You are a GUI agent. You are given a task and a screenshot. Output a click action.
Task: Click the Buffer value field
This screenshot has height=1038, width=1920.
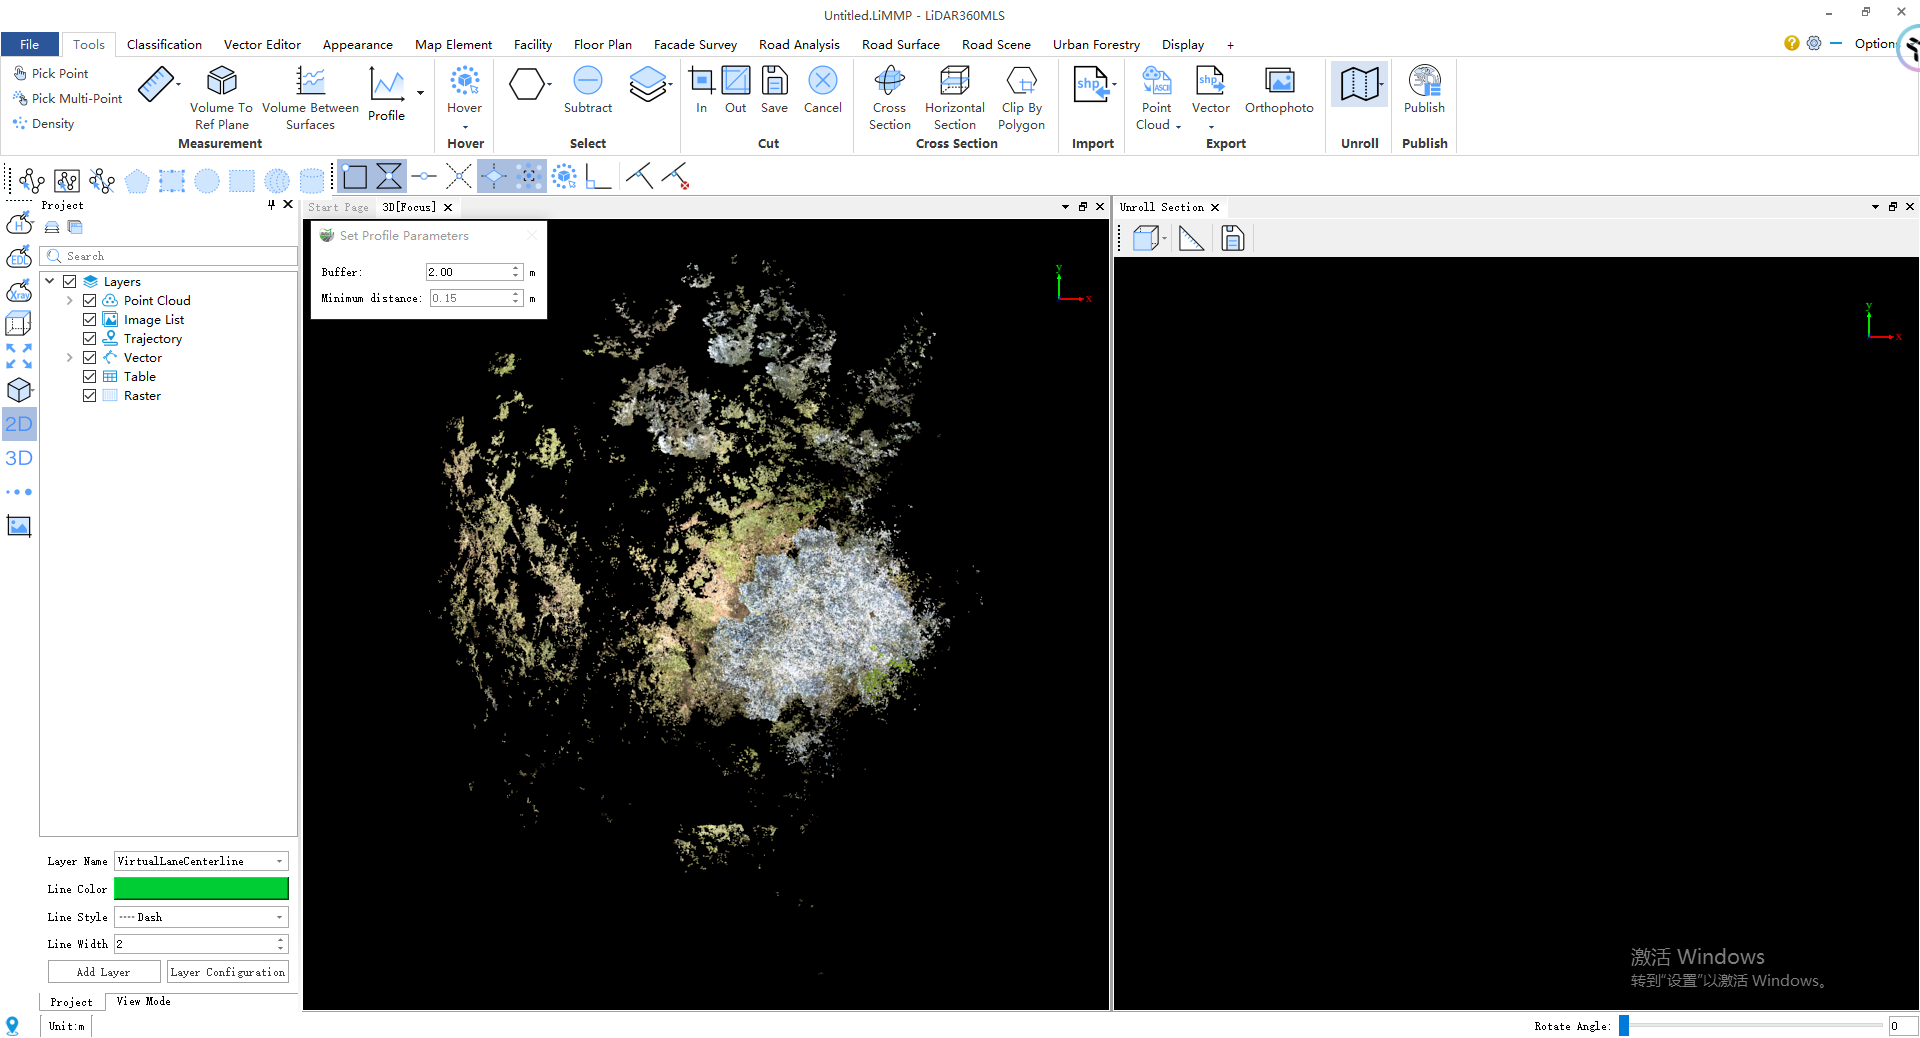(468, 272)
